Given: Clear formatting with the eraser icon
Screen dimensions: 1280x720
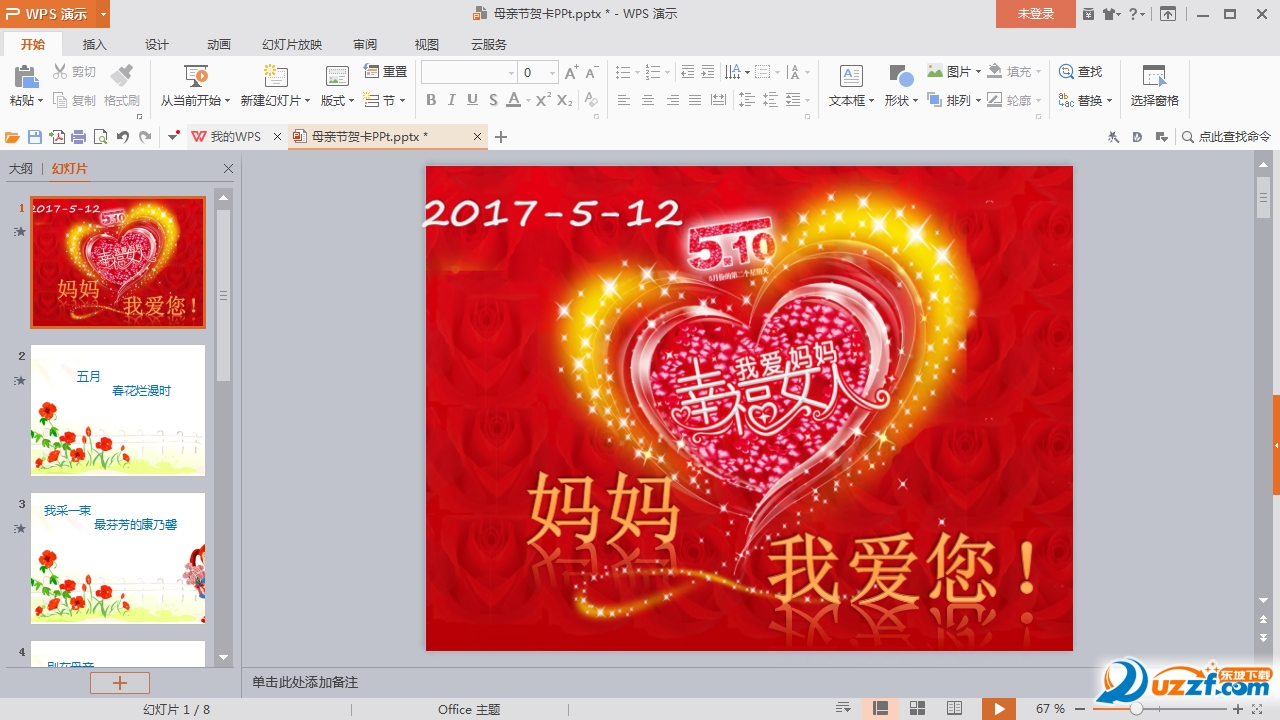Looking at the screenshot, I should click(x=591, y=100).
